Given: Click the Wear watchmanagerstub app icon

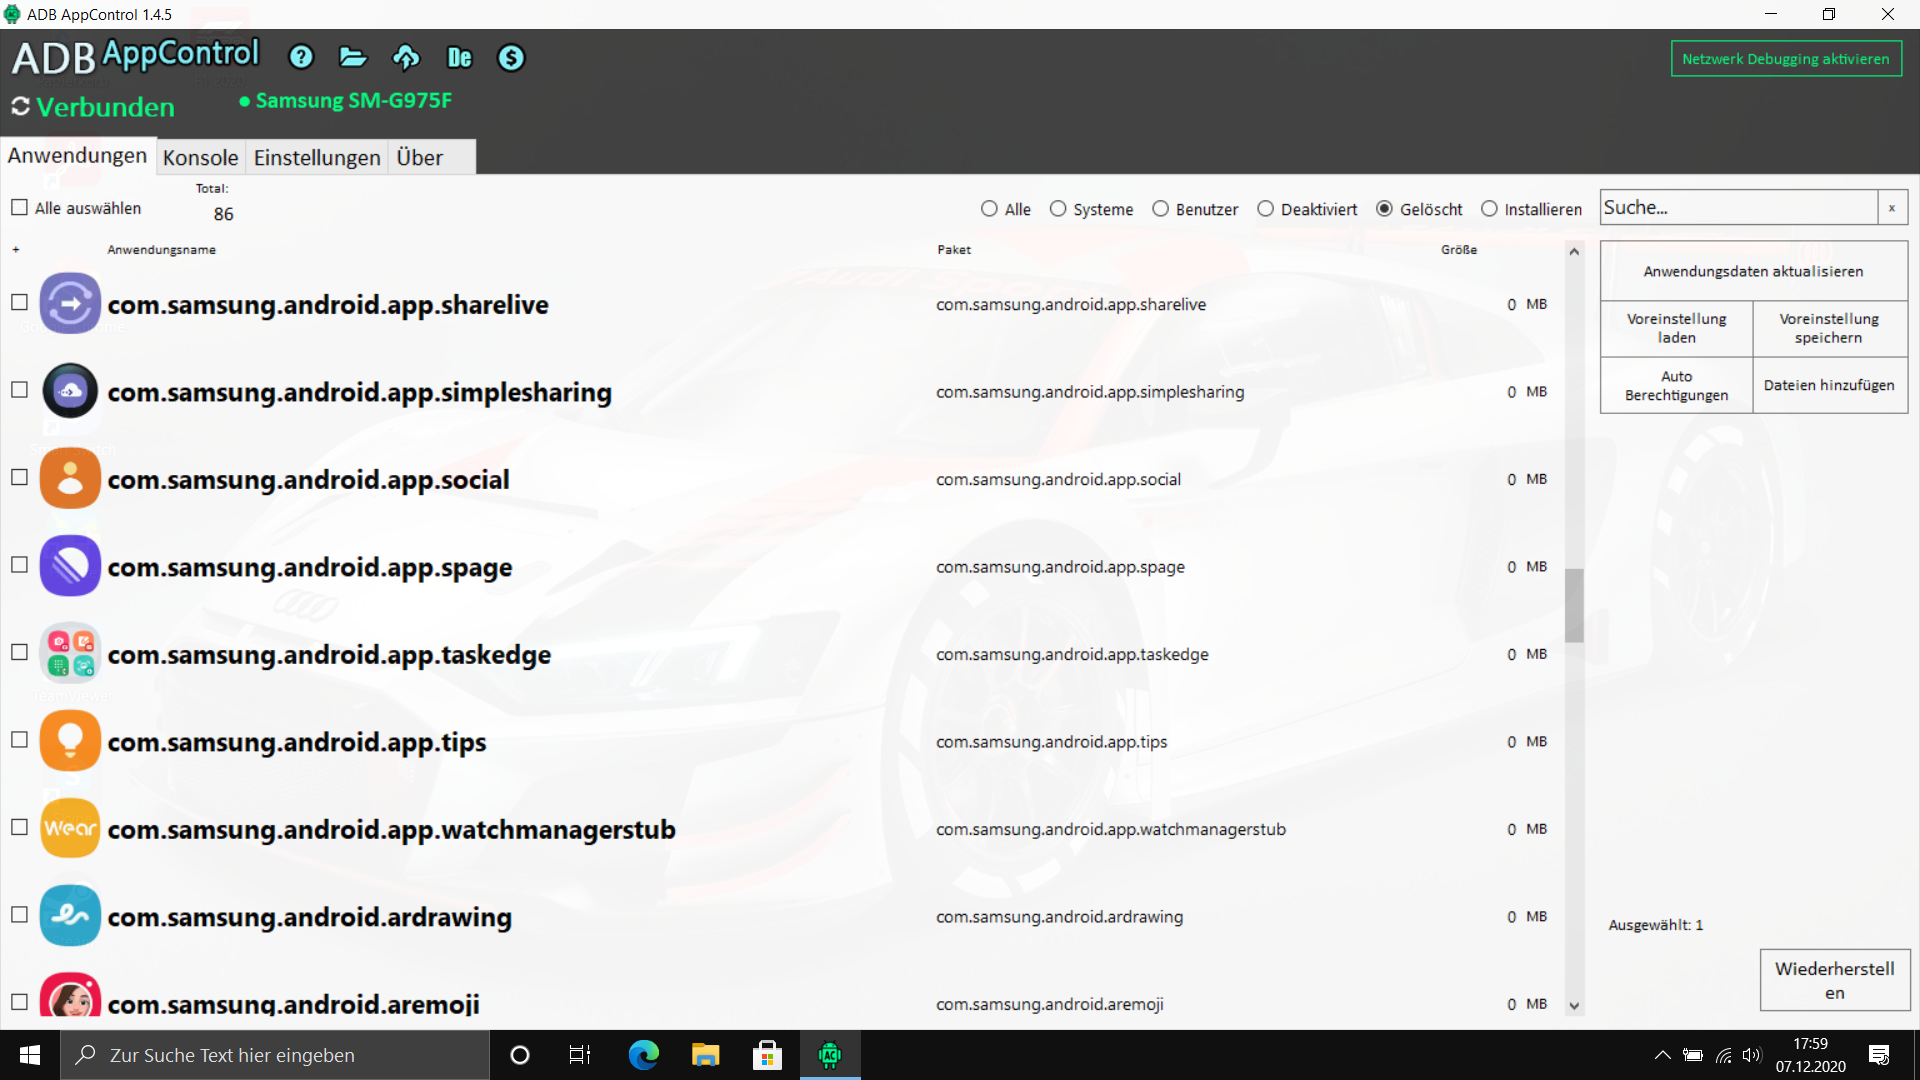Looking at the screenshot, I should click(x=70, y=828).
